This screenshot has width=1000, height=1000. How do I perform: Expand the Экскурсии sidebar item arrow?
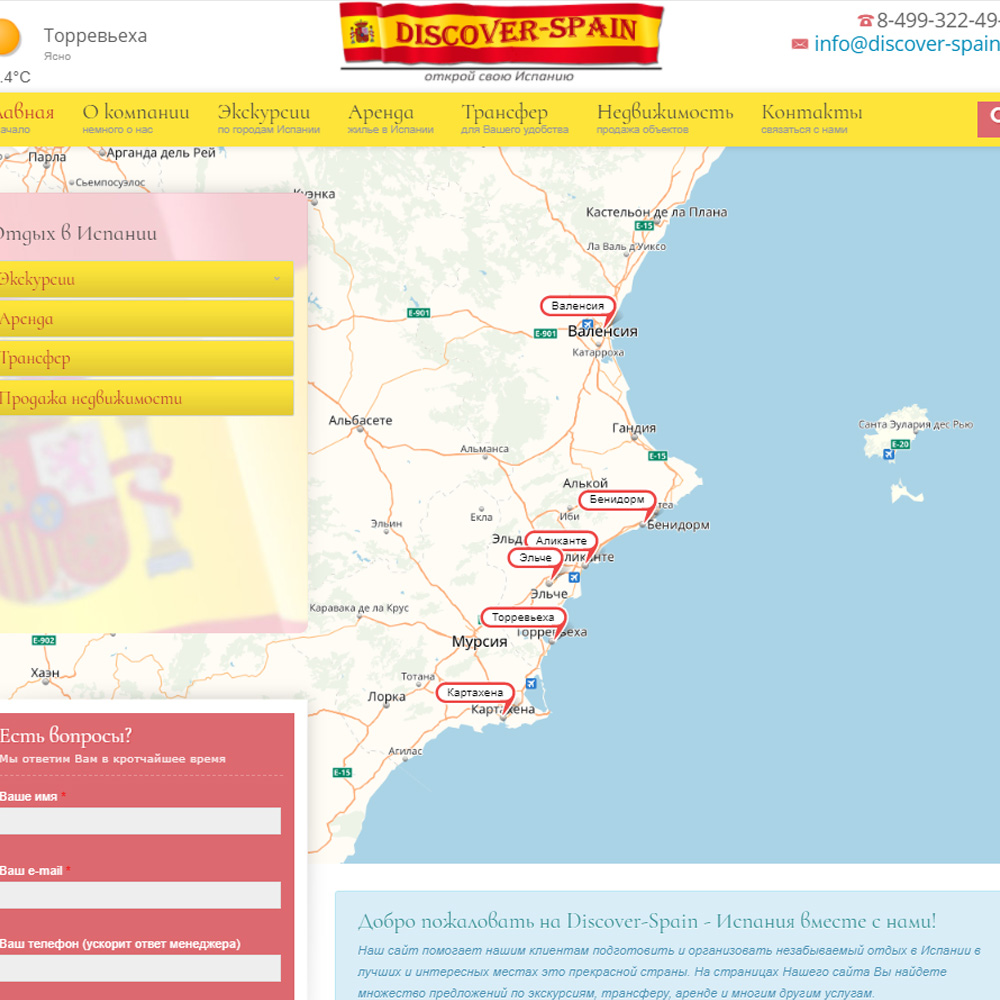(x=277, y=279)
